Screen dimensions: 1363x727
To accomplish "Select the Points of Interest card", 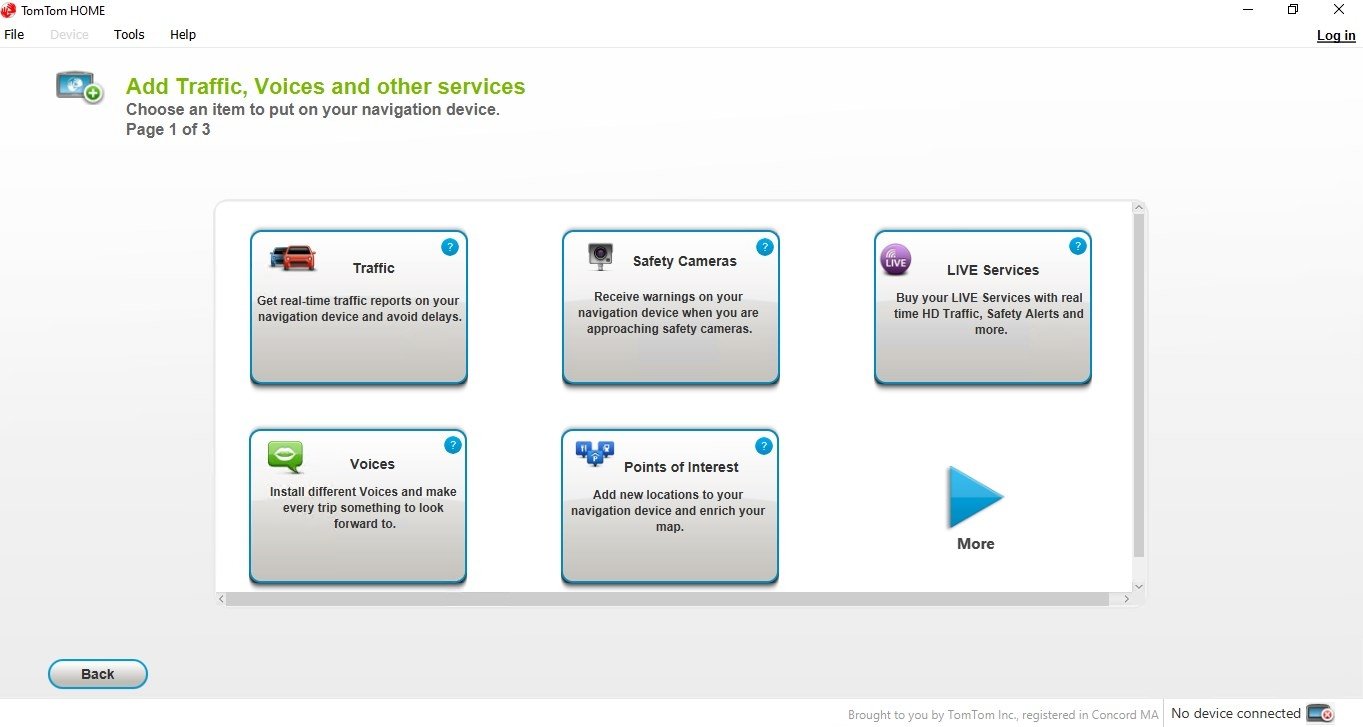I will click(x=670, y=506).
